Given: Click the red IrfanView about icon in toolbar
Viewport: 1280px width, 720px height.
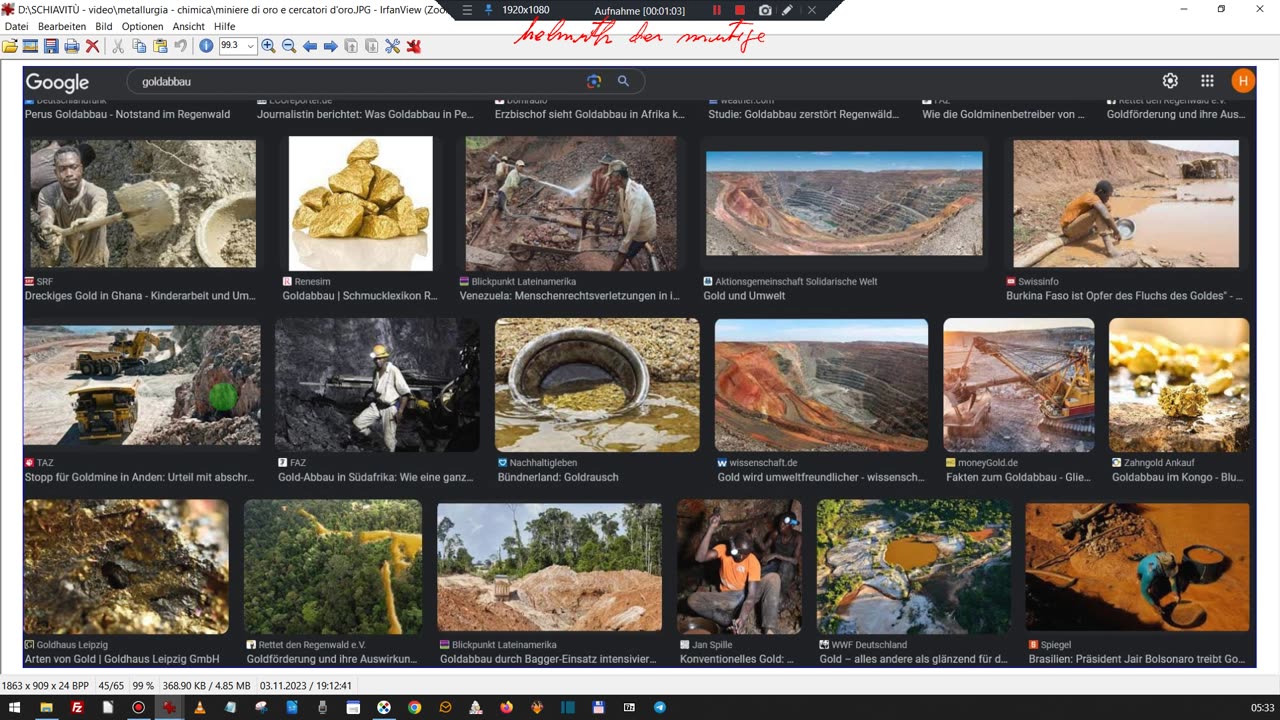Looking at the screenshot, I should point(414,46).
